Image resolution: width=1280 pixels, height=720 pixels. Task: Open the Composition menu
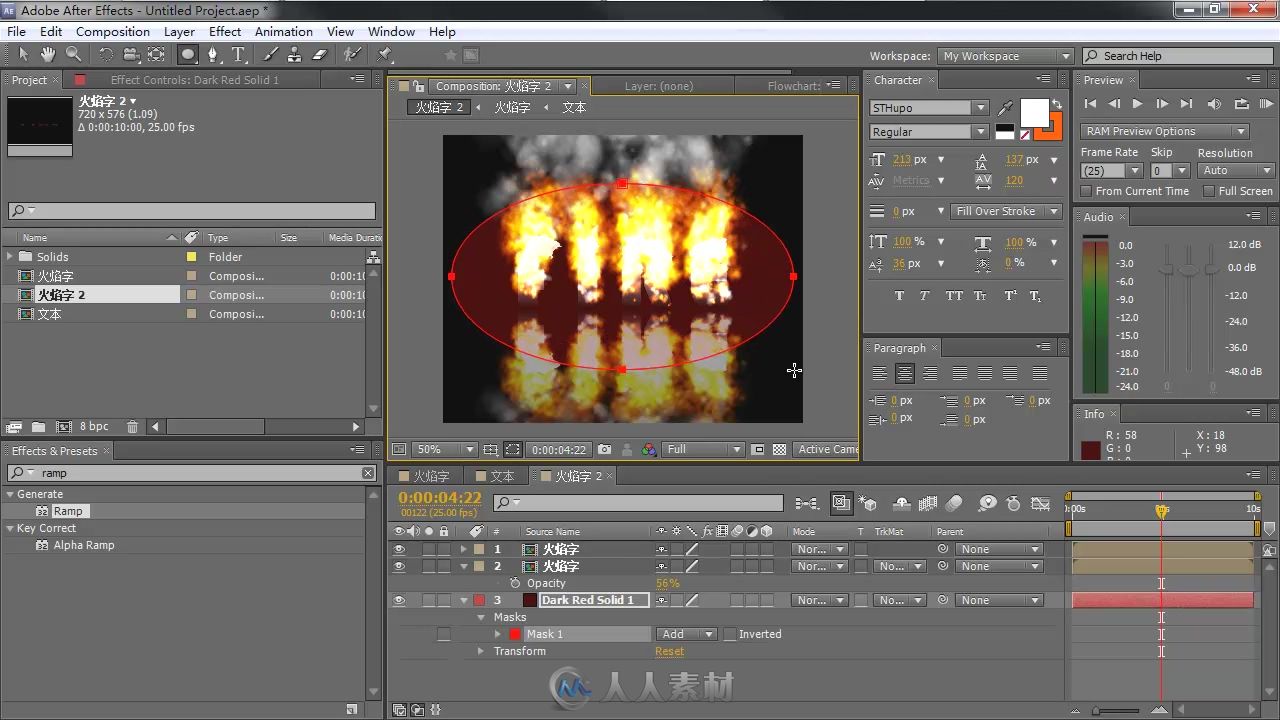(112, 31)
